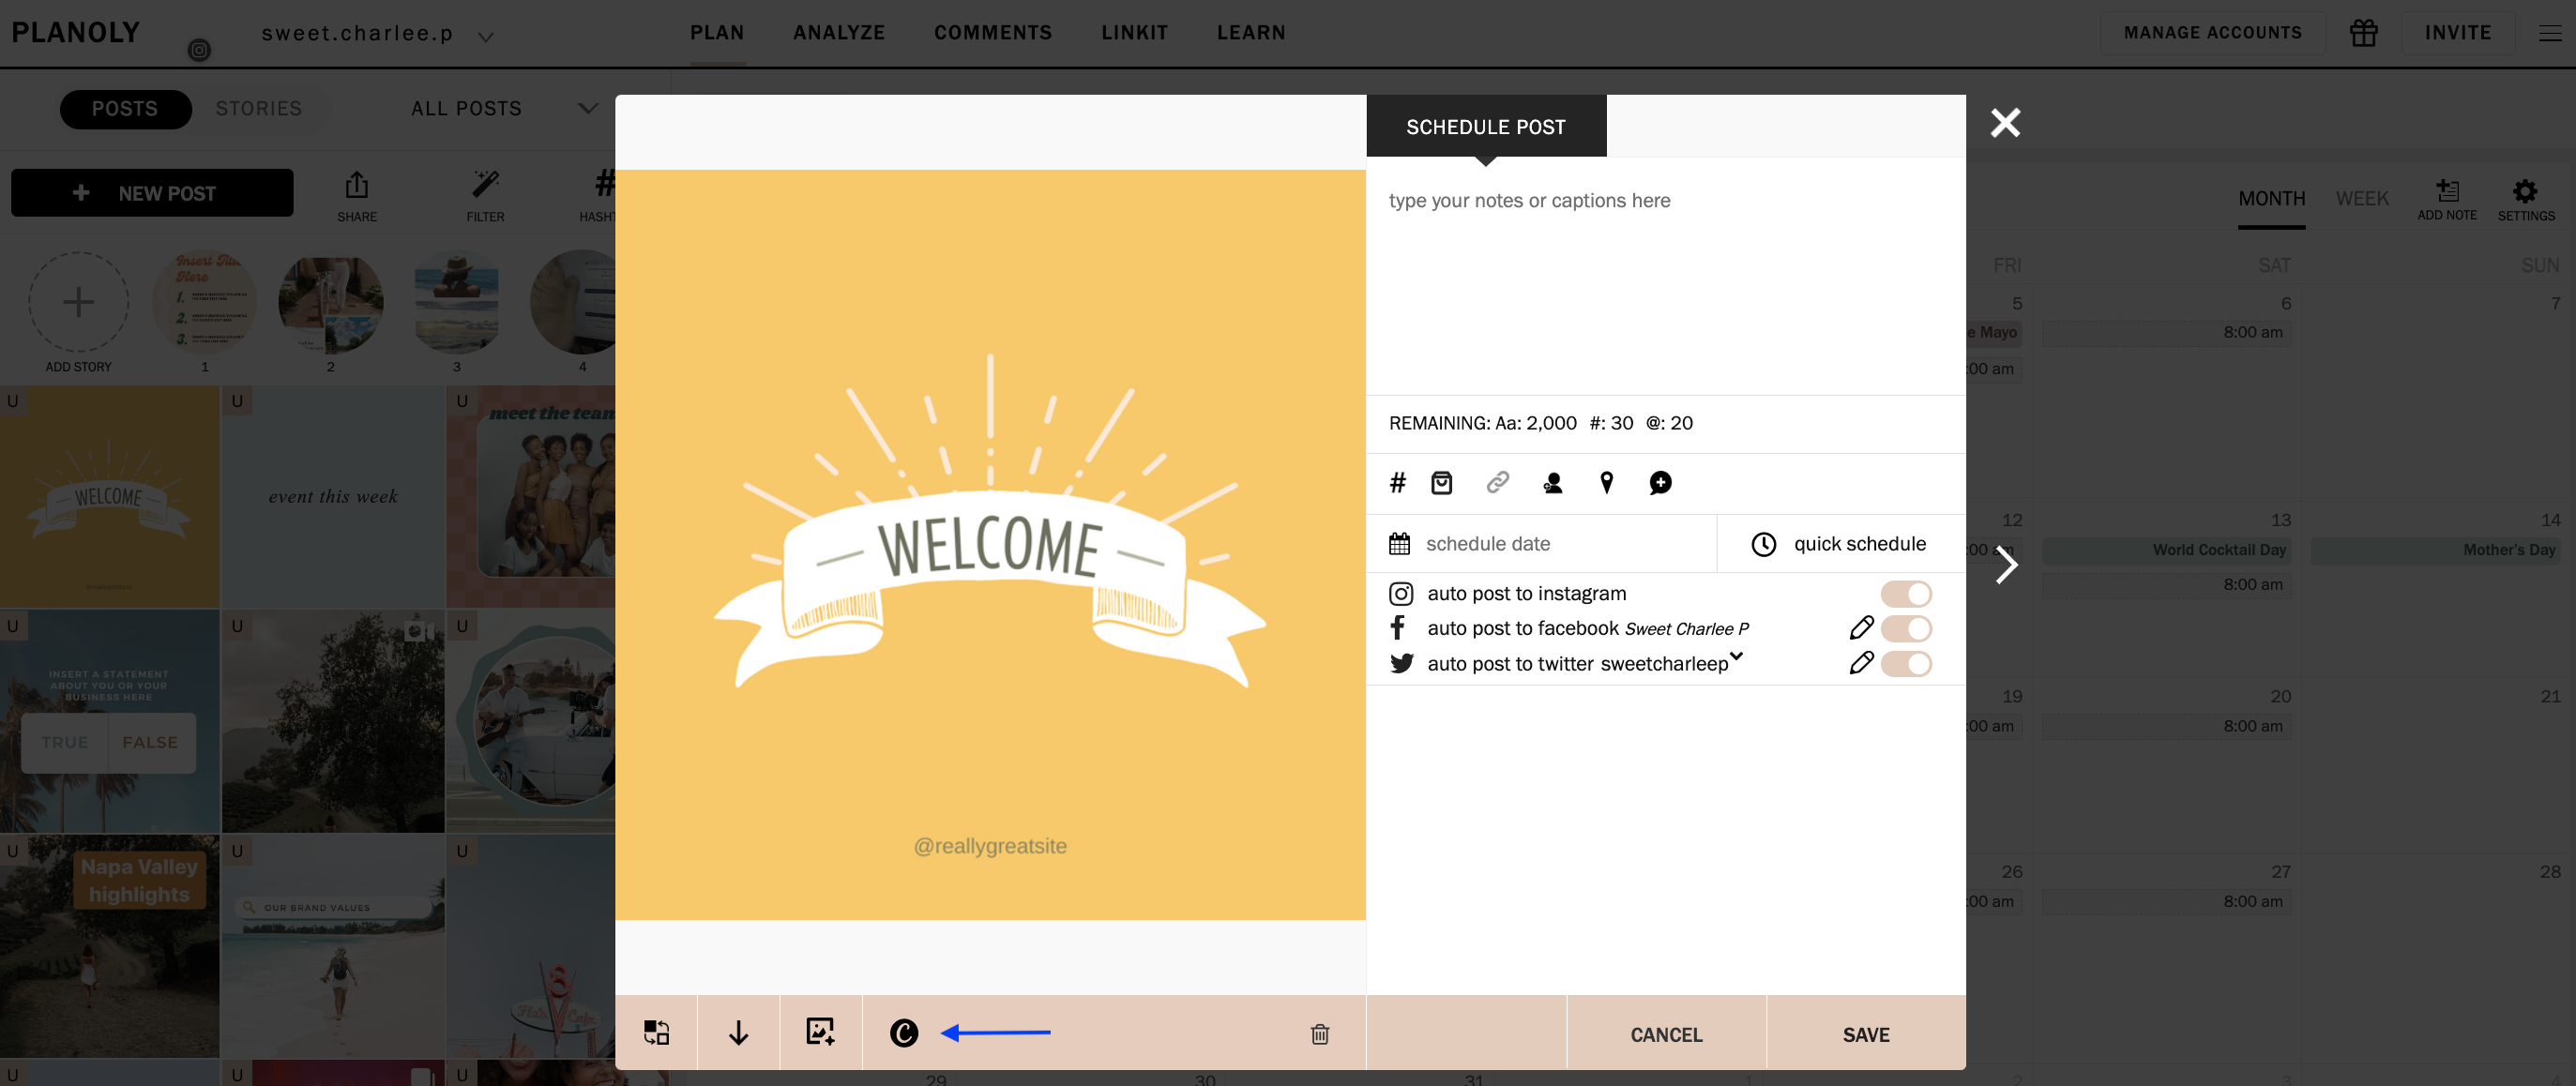
Task: Edit the twitter account with the pencil icon
Action: click(1860, 663)
